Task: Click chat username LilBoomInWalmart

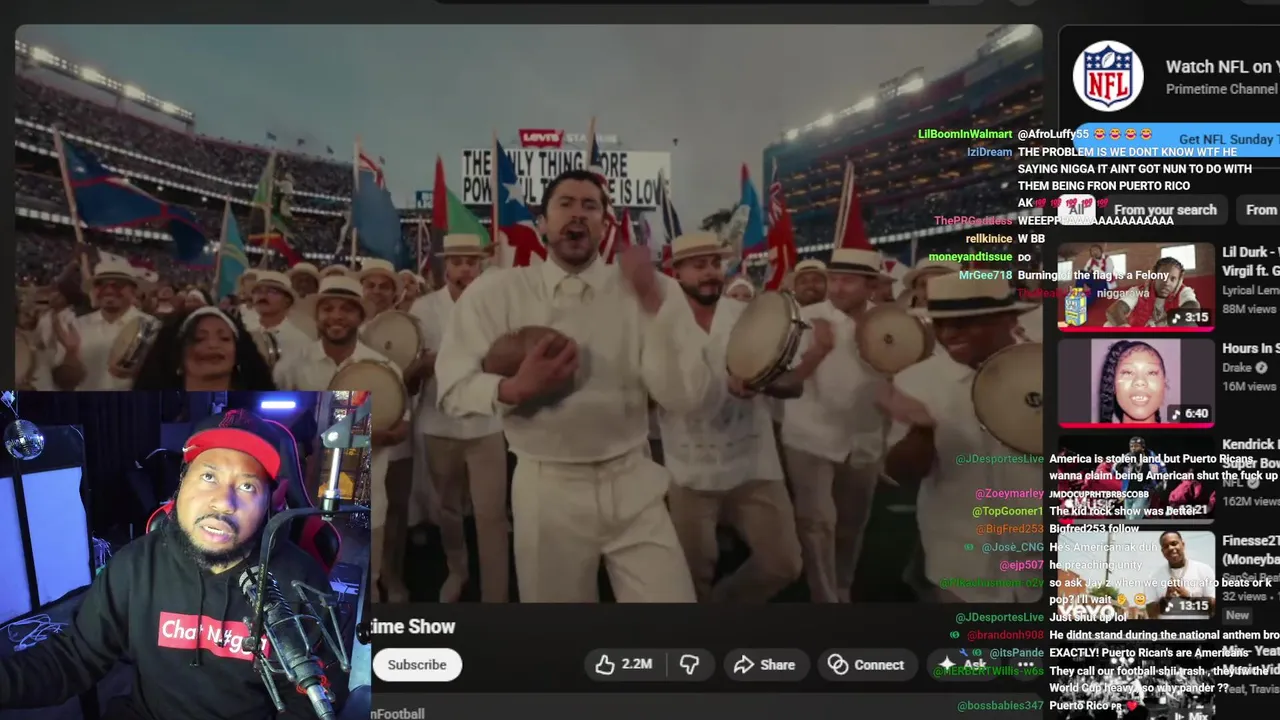Action: click(x=965, y=134)
